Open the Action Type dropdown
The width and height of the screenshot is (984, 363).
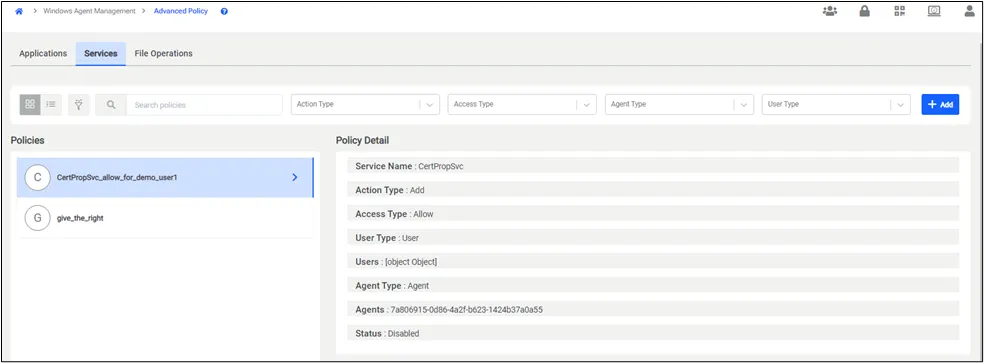[x=365, y=104]
